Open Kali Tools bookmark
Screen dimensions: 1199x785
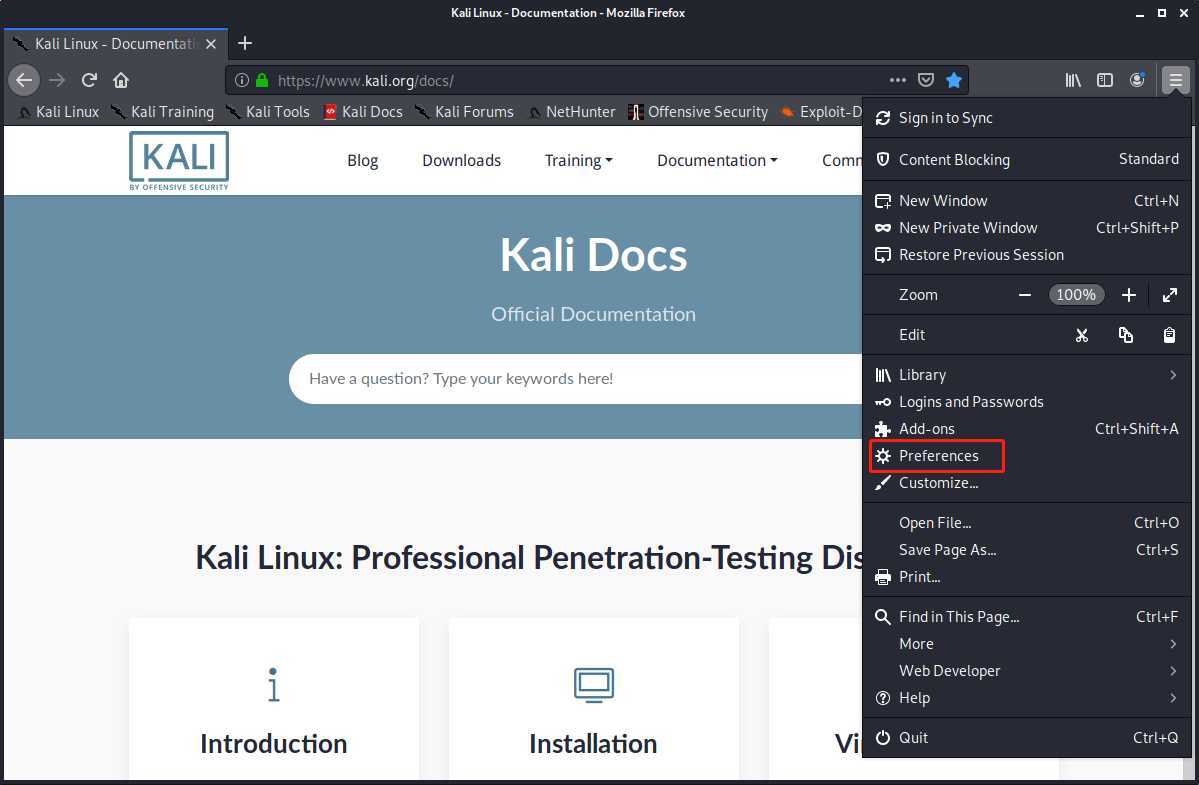click(268, 112)
